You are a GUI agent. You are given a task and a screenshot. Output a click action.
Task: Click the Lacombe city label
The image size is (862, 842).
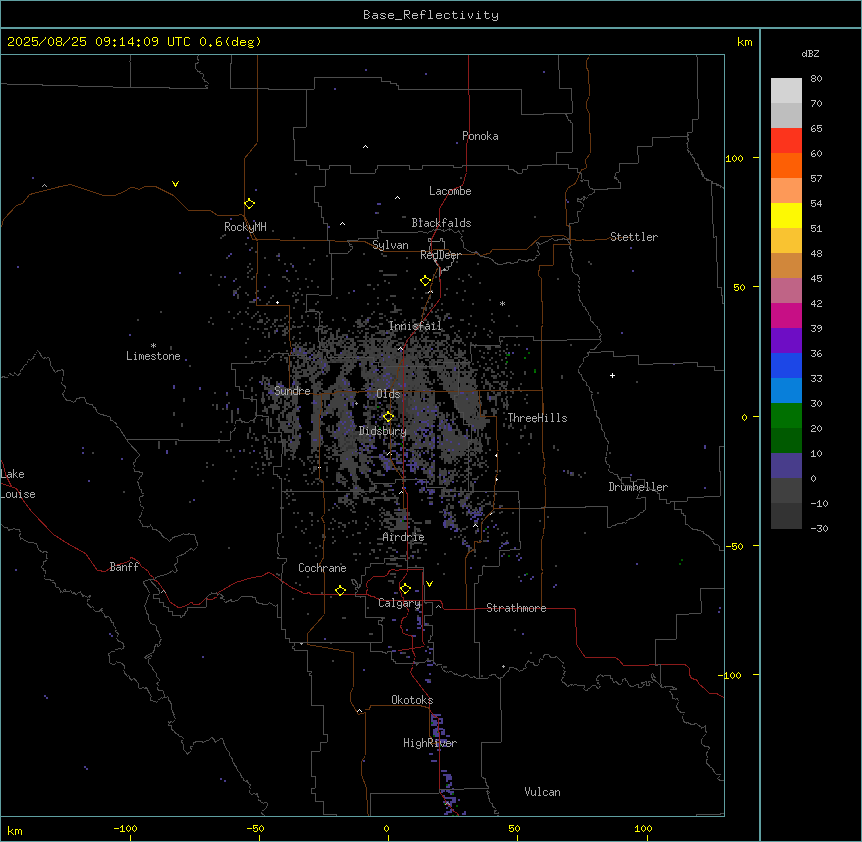click(x=450, y=191)
